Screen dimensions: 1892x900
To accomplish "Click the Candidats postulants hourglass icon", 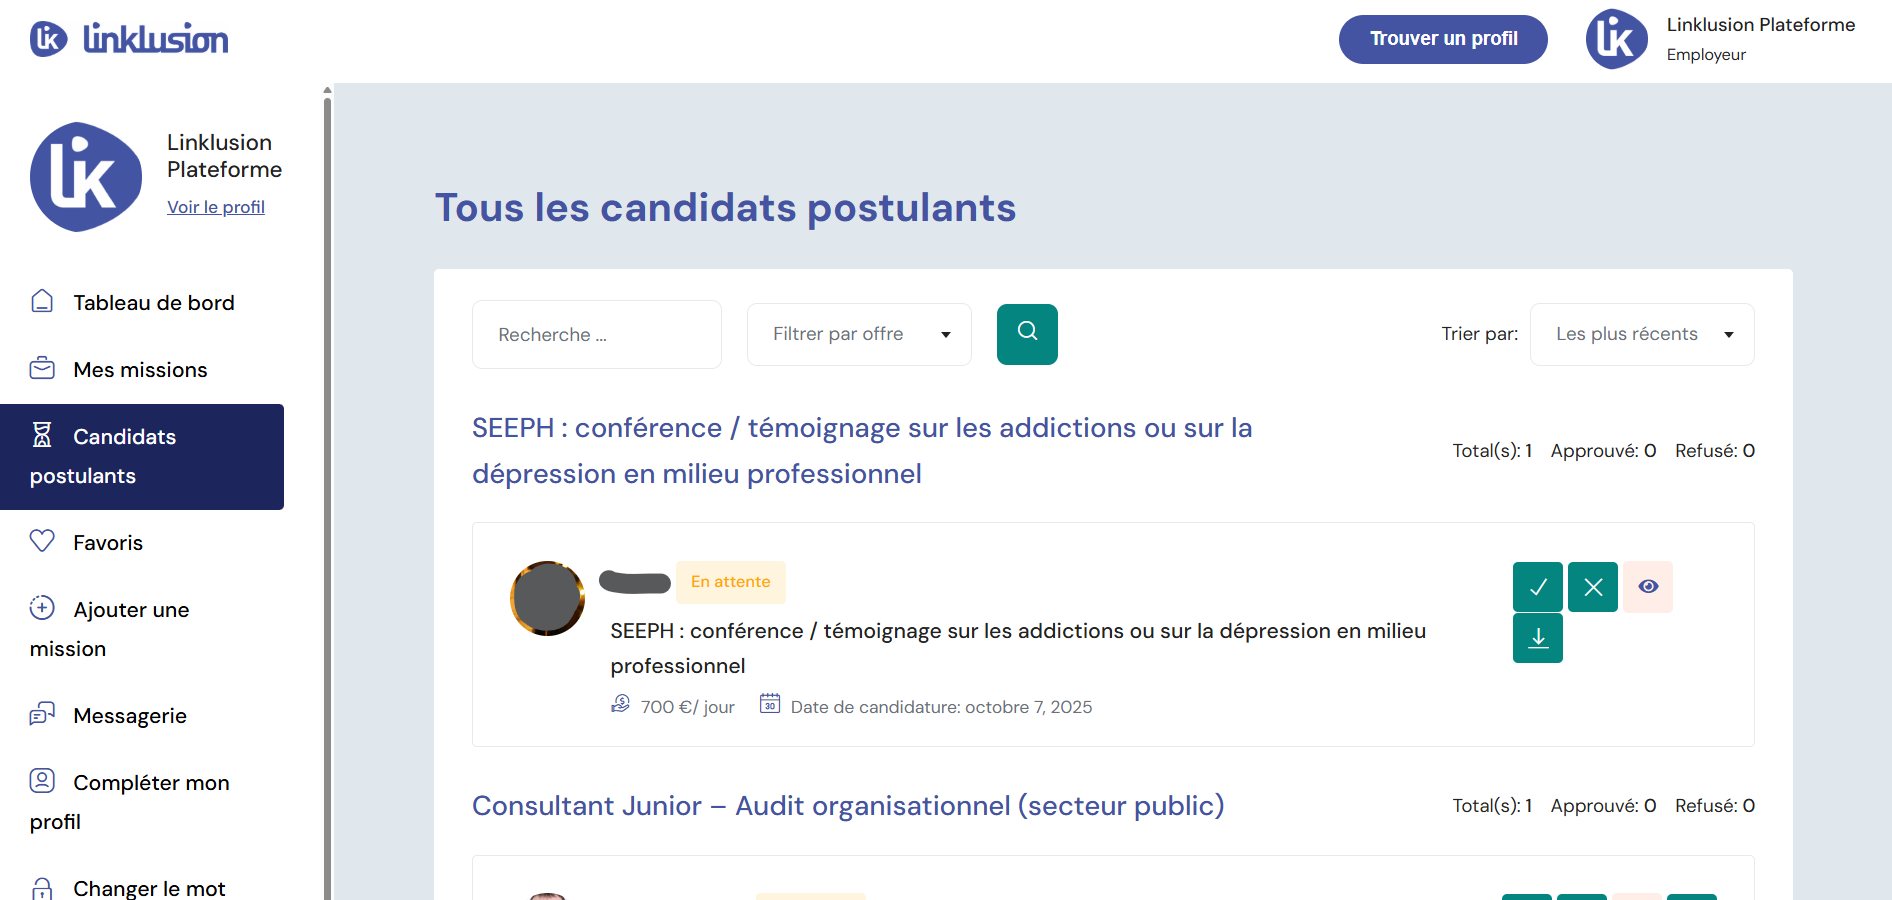I will click(x=42, y=435).
